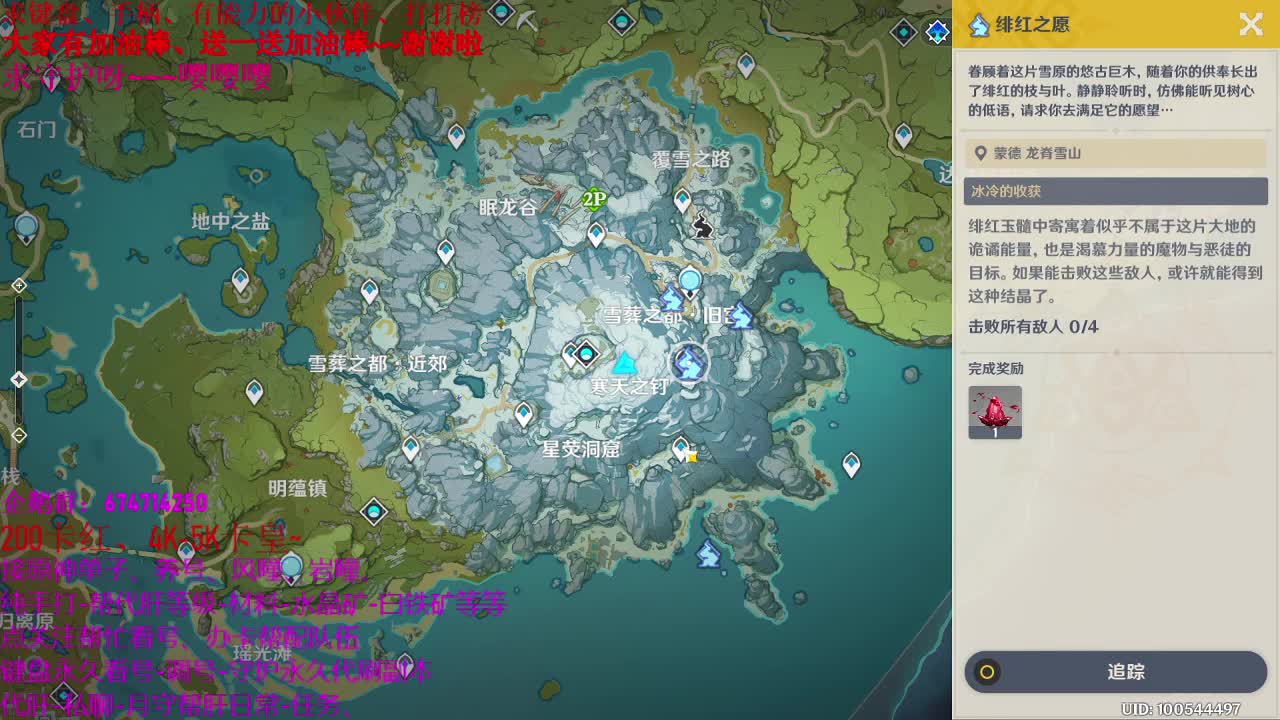Click the teleport waypoint below 地中之盐
The height and width of the screenshot is (720, 1280).
(x=240, y=281)
